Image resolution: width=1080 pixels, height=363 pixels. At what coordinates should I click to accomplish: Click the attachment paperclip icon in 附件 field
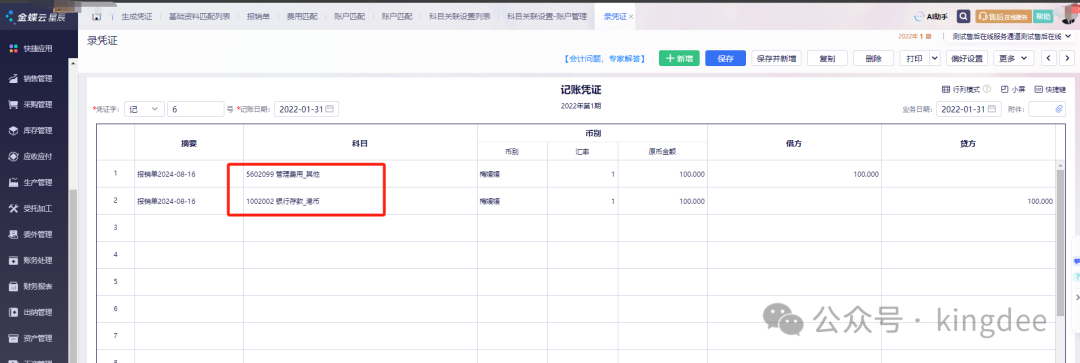click(x=1059, y=109)
